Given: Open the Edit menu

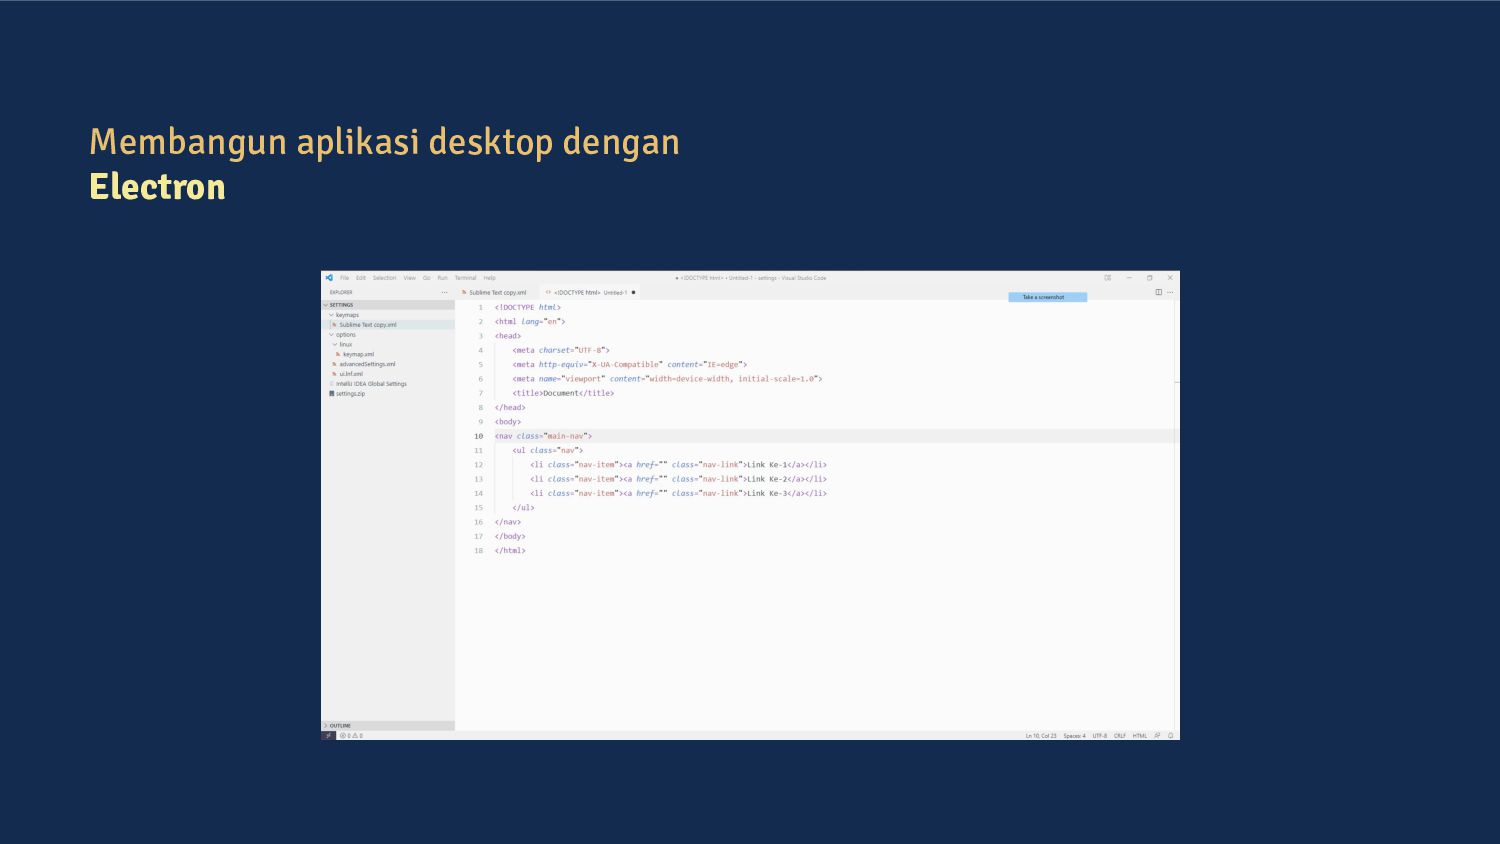Looking at the screenshot, I should coord(361,278).
